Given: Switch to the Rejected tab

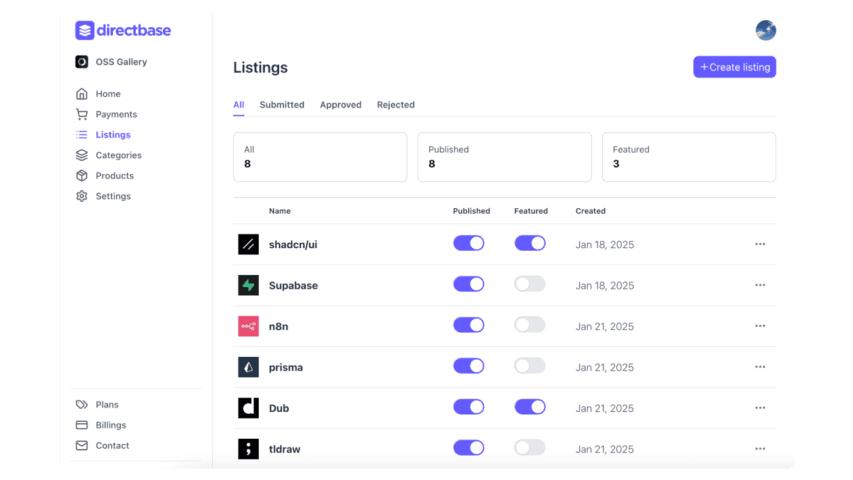Looking at the screenshot, I should (395, 105).
